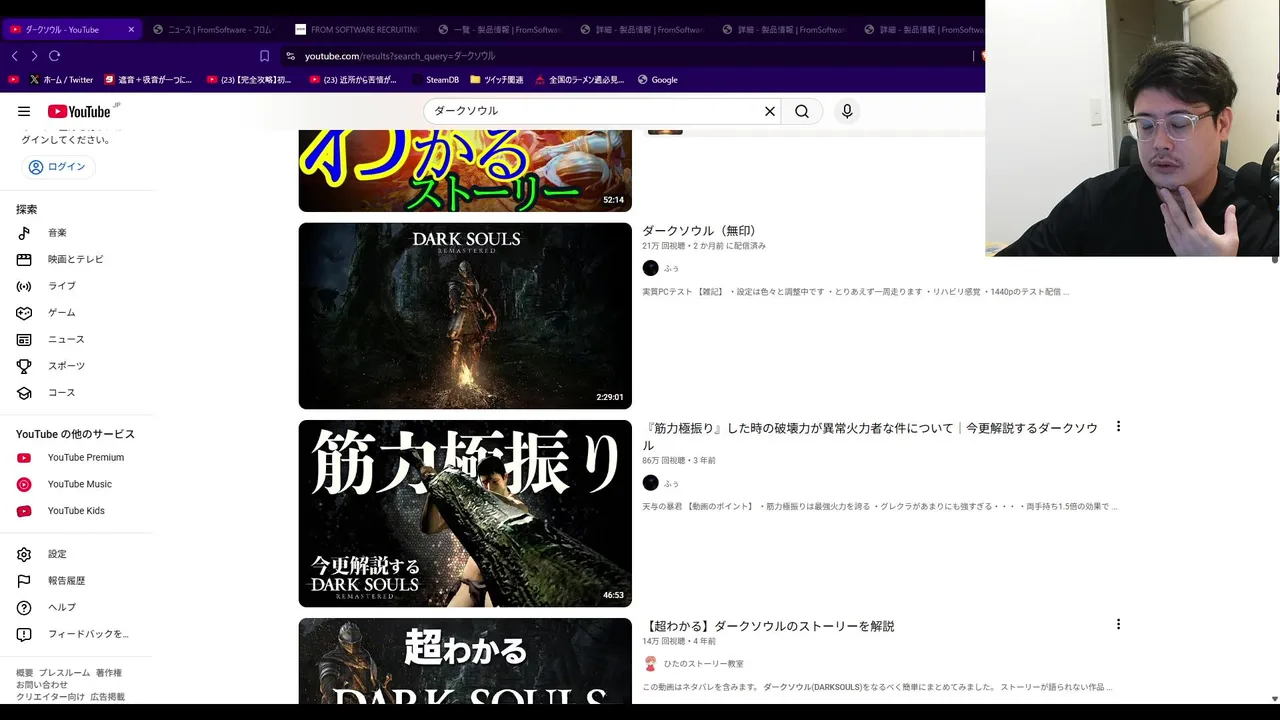Open the DARK SOULS Remastered bonfire thumbnail
The width and height of the screenshot is (1280, 720).
point(465,316)
